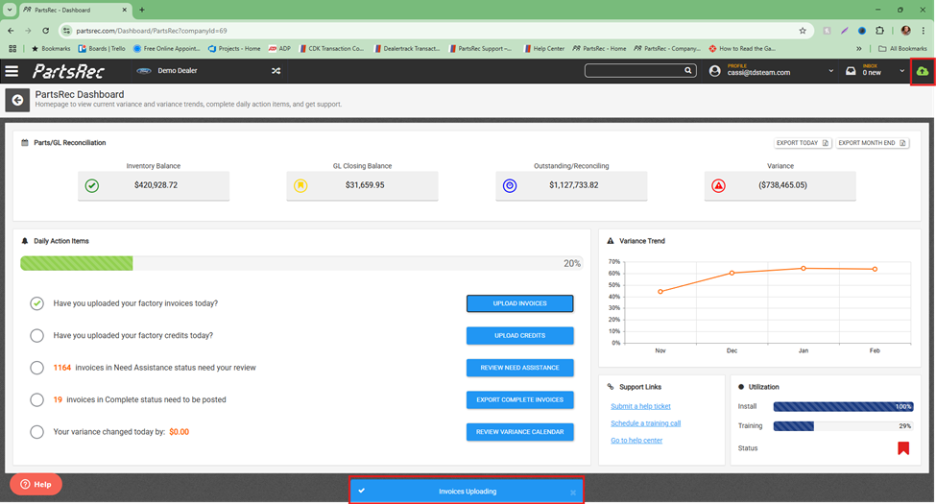Toggle the Complete status invoices circle
Viewport: 936px width, 504px height.
click(x=37, y=399)
